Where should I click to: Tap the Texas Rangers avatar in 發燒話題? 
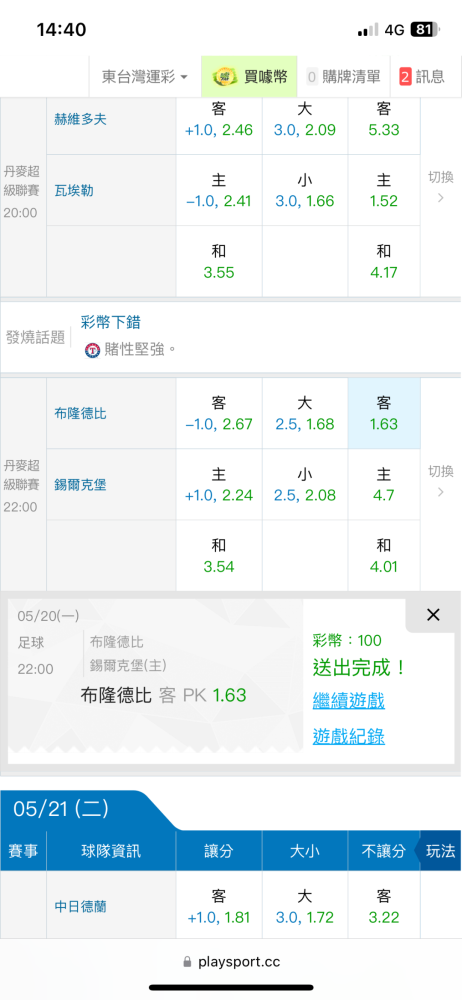[93, 349]
